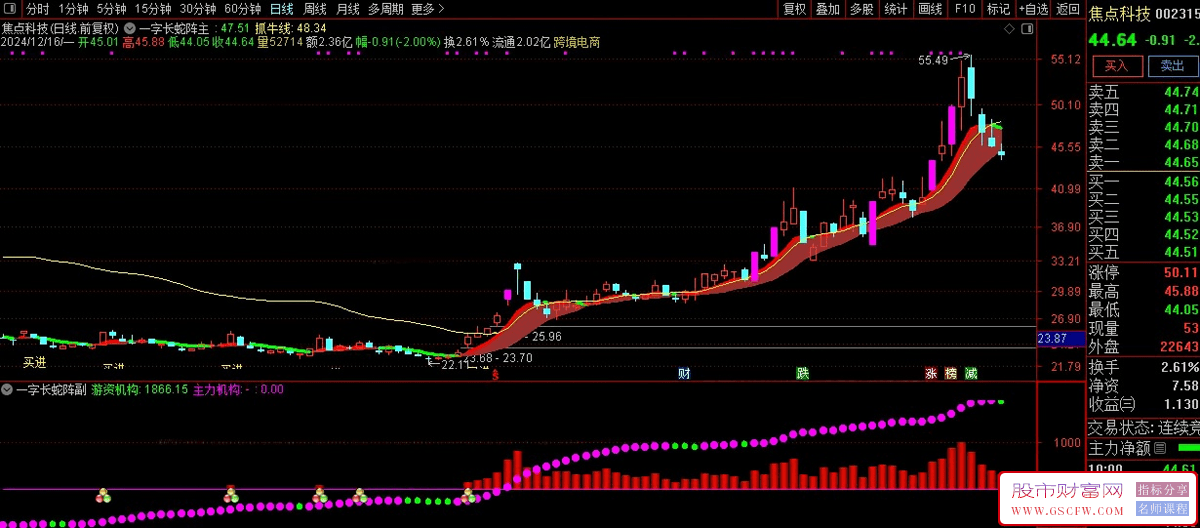Click the 名师课程 button

[1160, 509]
